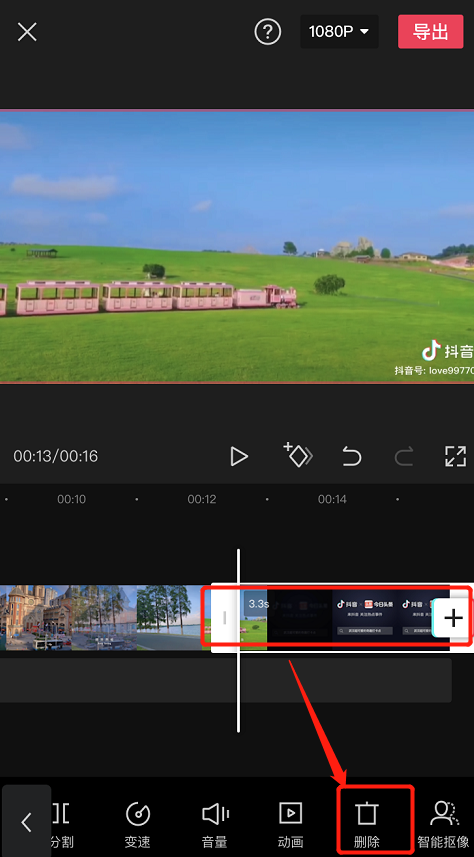Add a keyframe with the diamond icon
The width and height of the screenshot is (474, 857).
(x=298, y=455)
